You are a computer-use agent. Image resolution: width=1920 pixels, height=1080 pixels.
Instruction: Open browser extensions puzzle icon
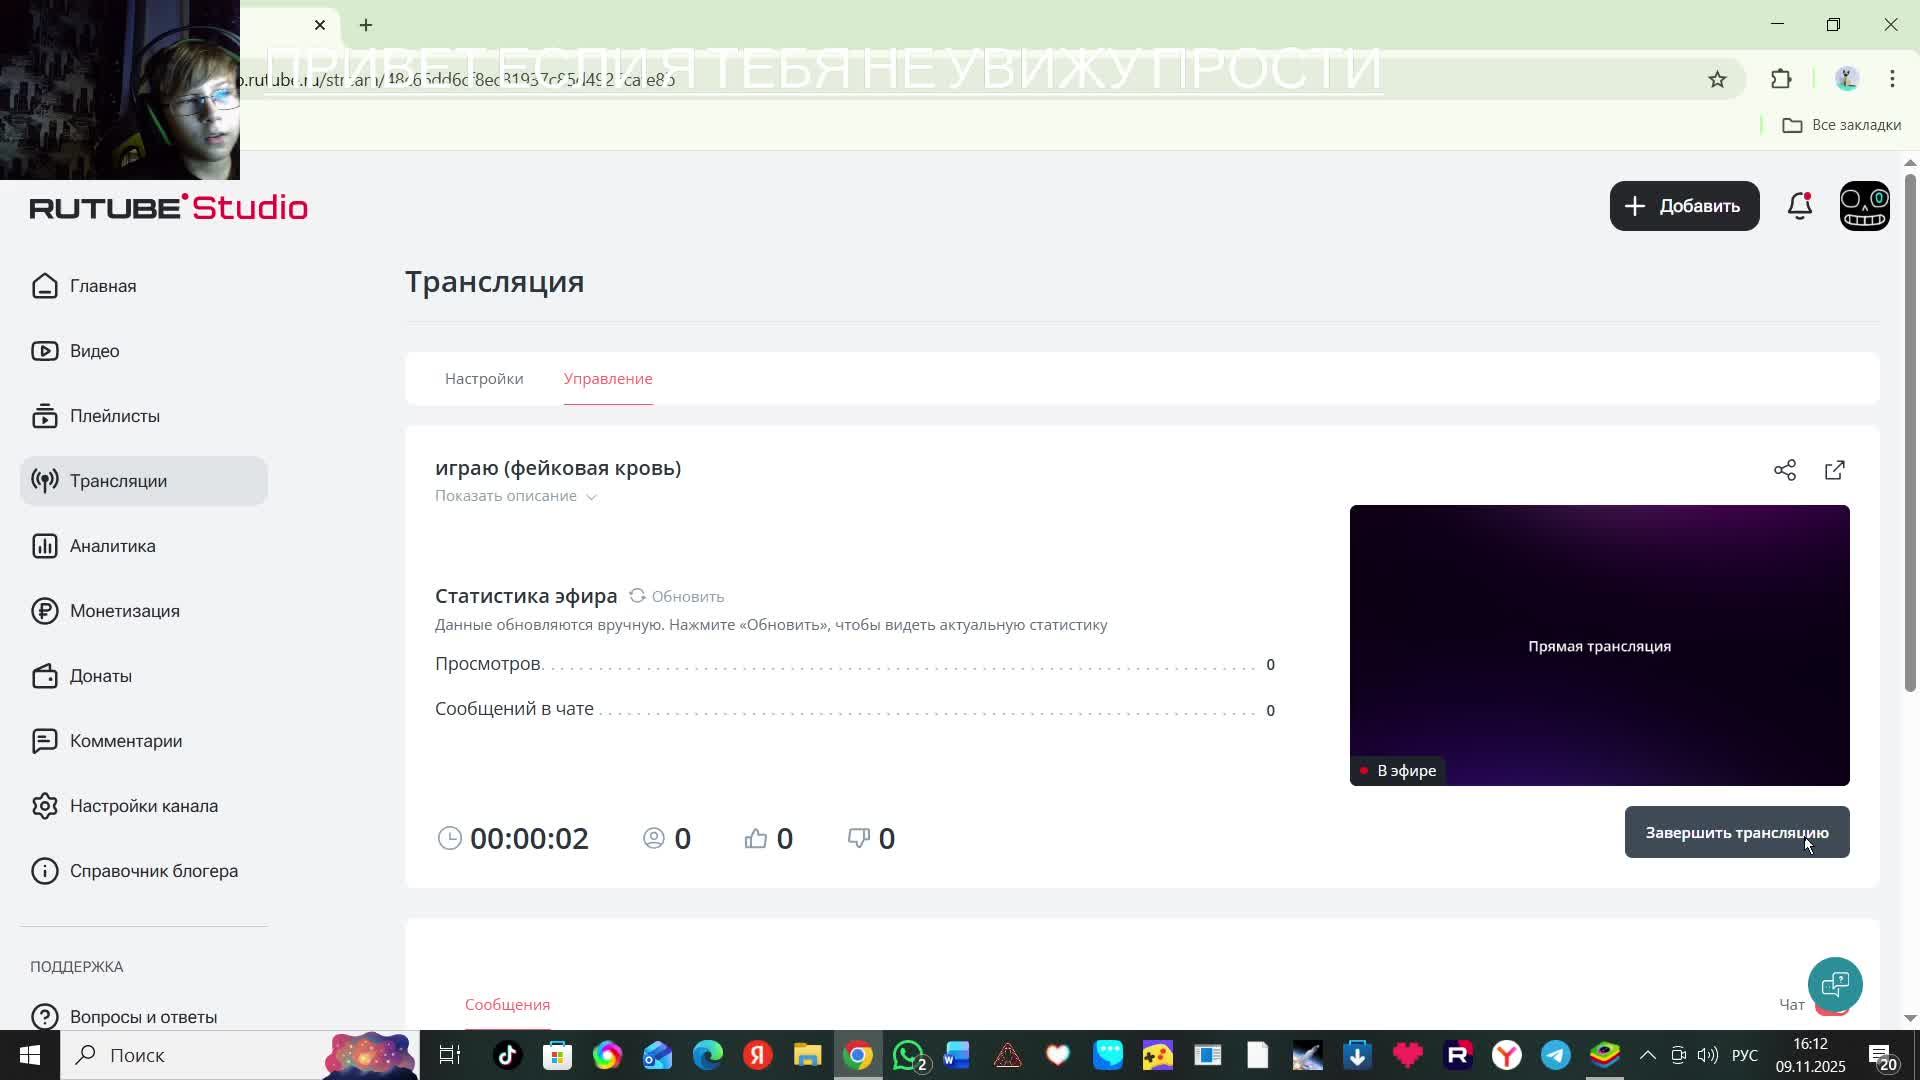click(x=1781, y=79)
